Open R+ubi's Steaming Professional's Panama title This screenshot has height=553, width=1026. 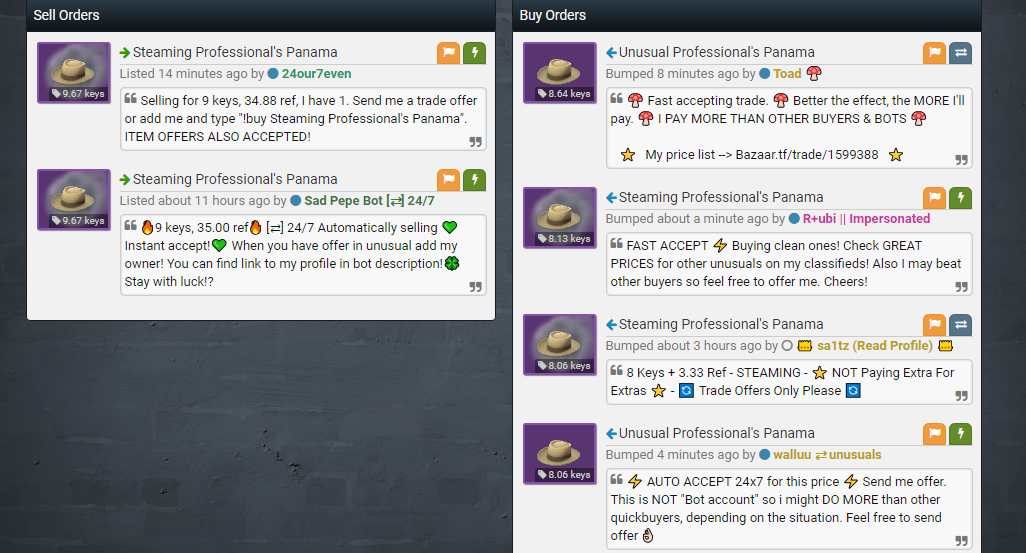[x=721, y=198]
